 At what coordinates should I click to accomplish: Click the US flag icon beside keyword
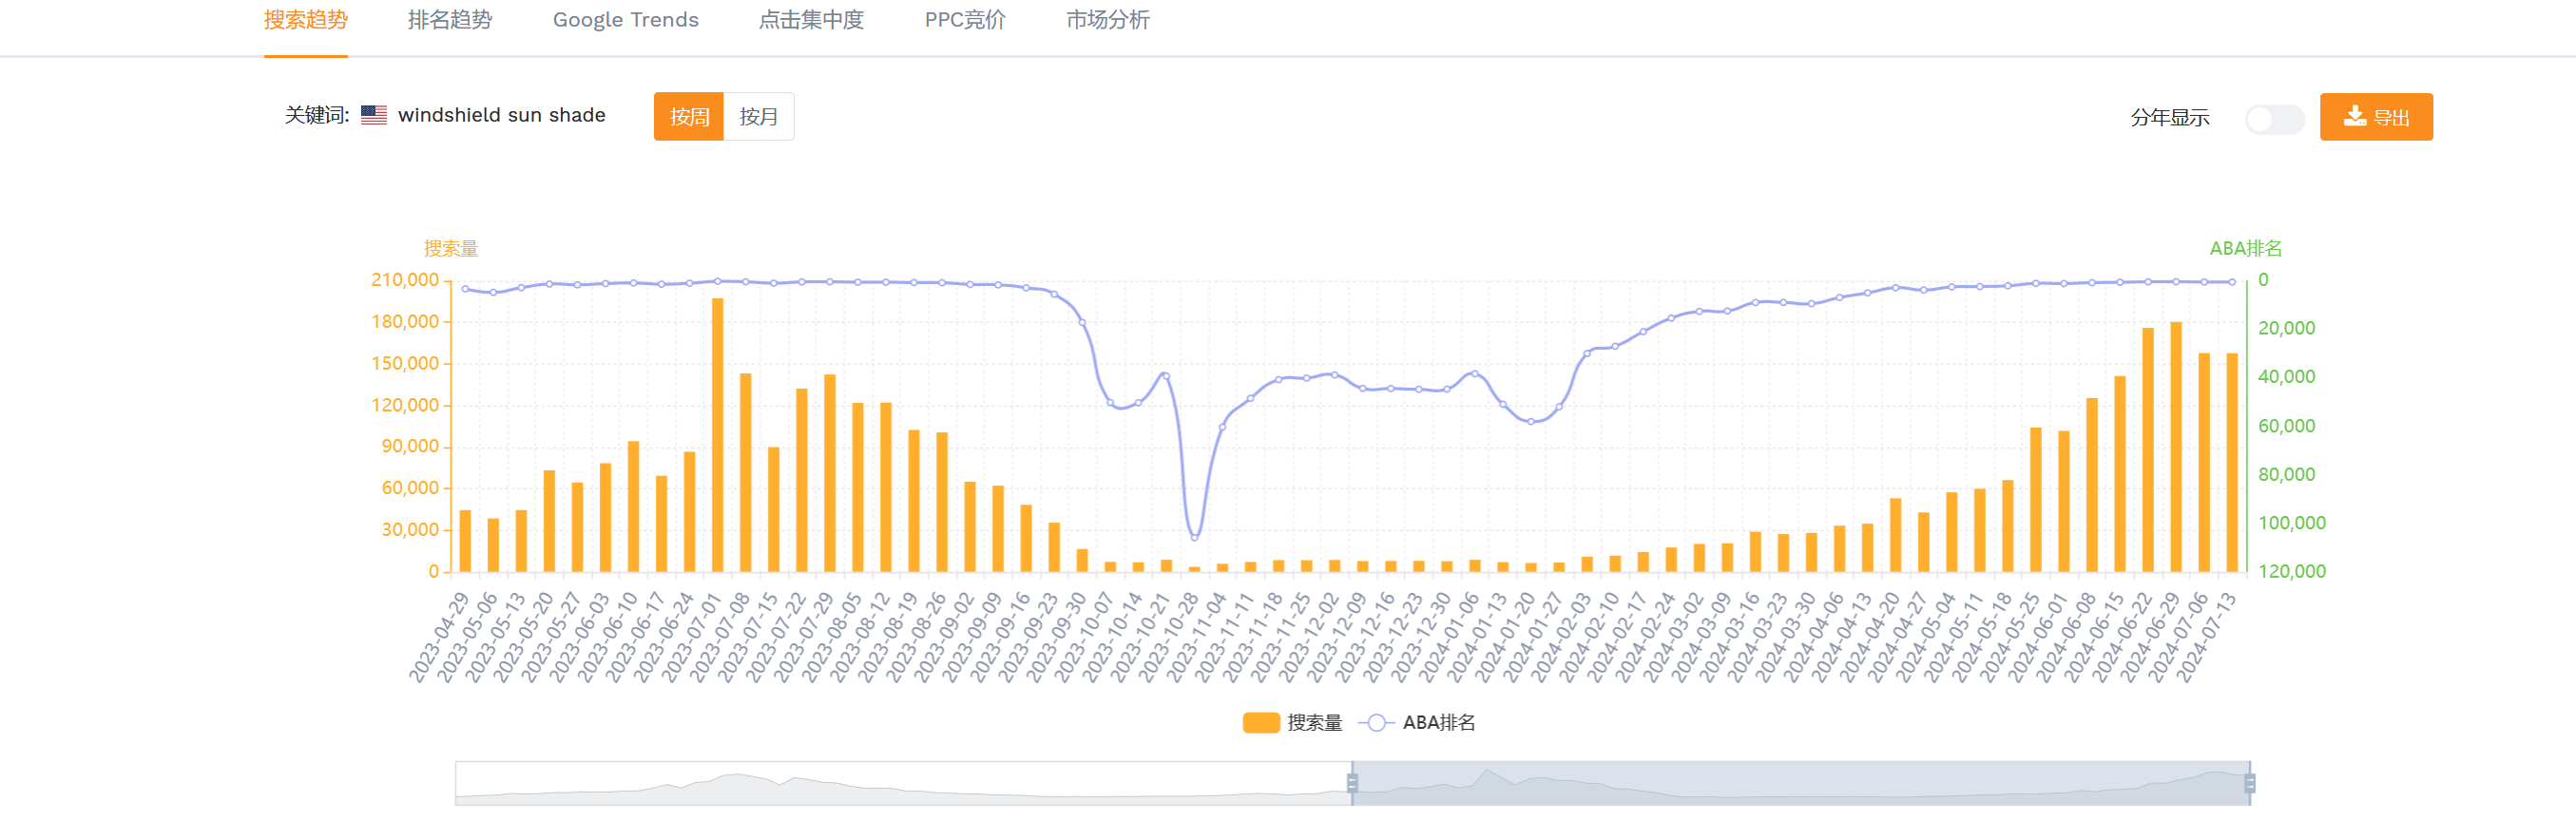click(374, 115)
